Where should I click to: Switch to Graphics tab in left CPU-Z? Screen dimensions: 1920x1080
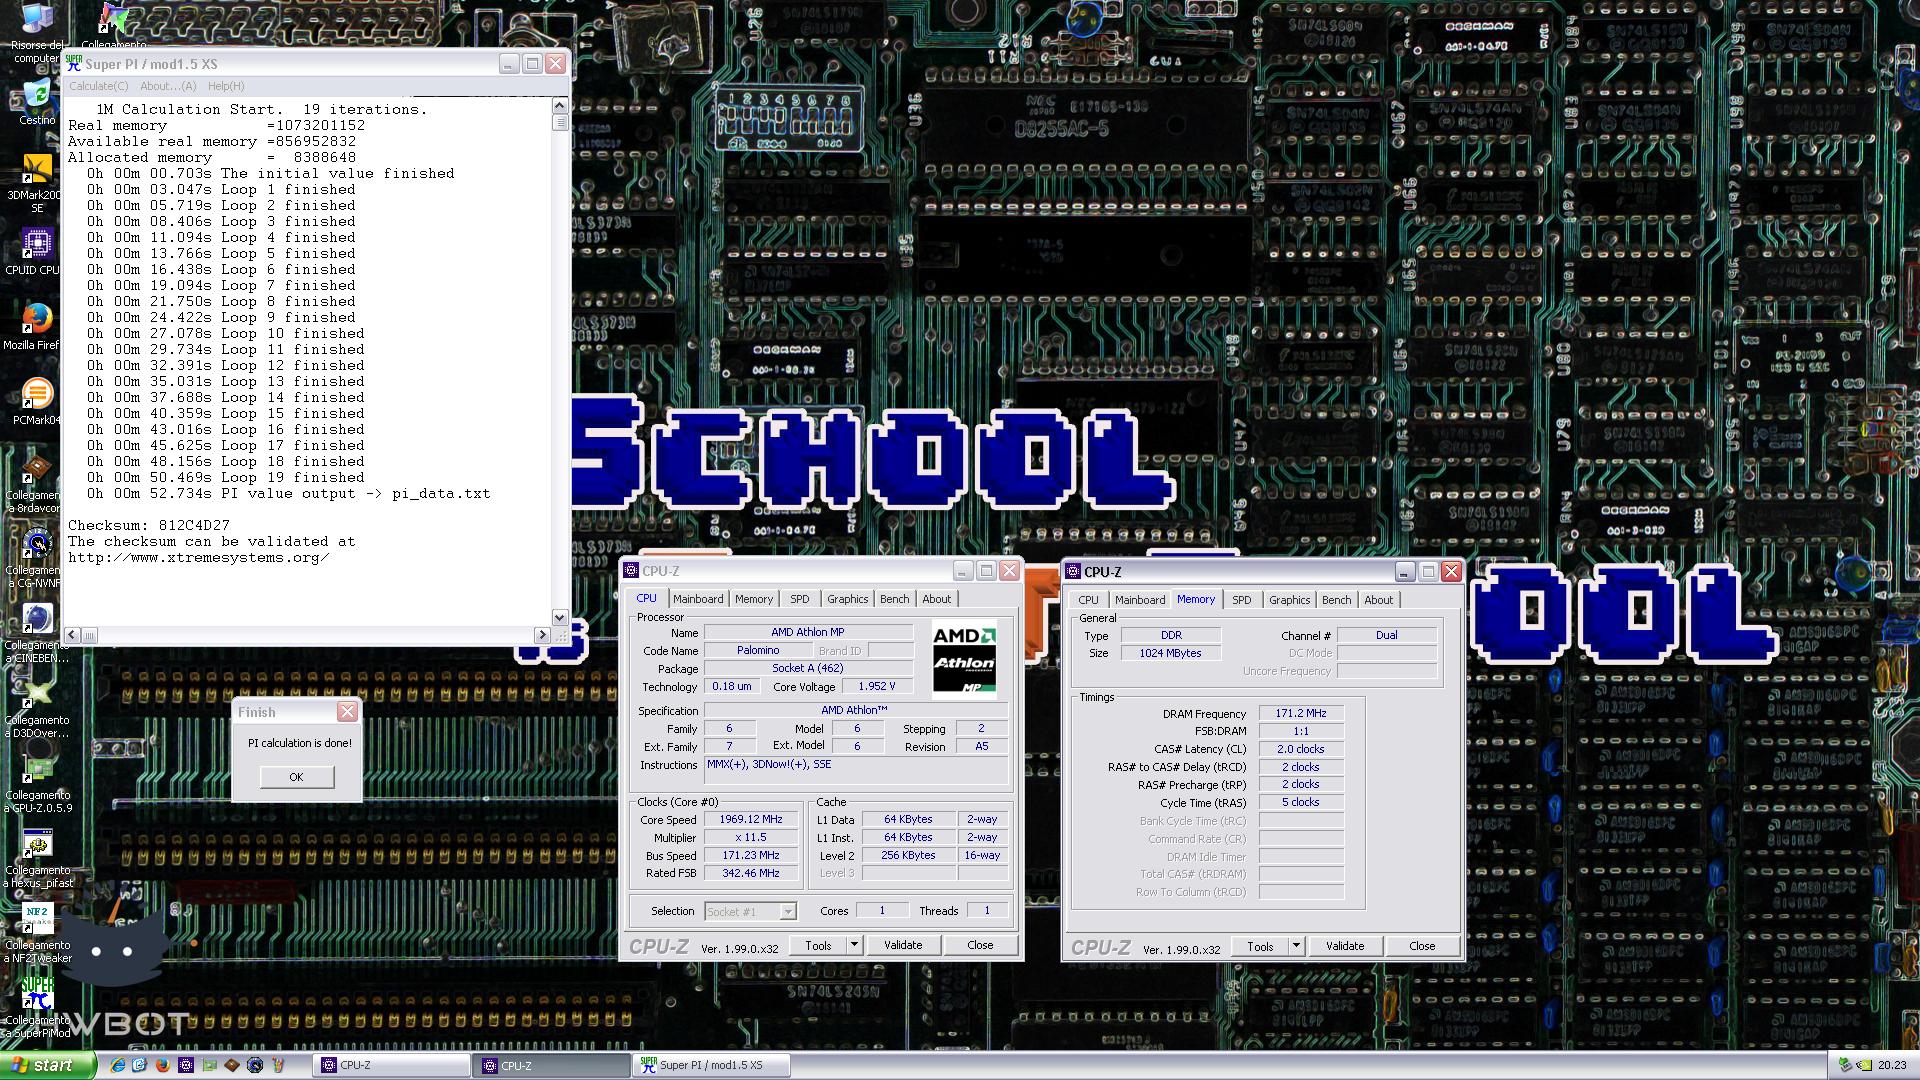[848, 599]
